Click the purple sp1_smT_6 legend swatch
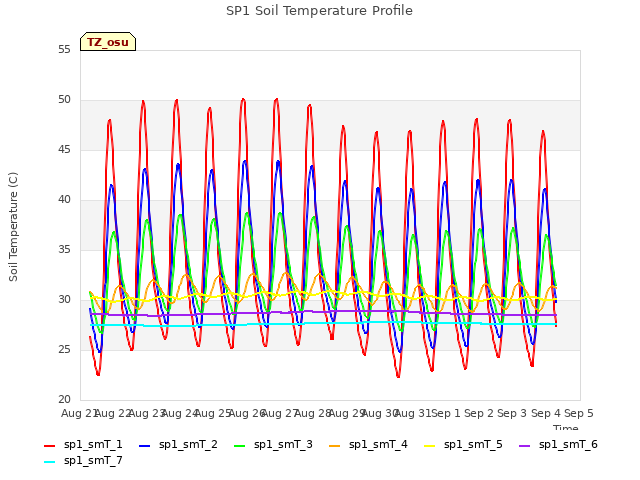The height and width of the screenshot is (480, 640). click(524, 446)
